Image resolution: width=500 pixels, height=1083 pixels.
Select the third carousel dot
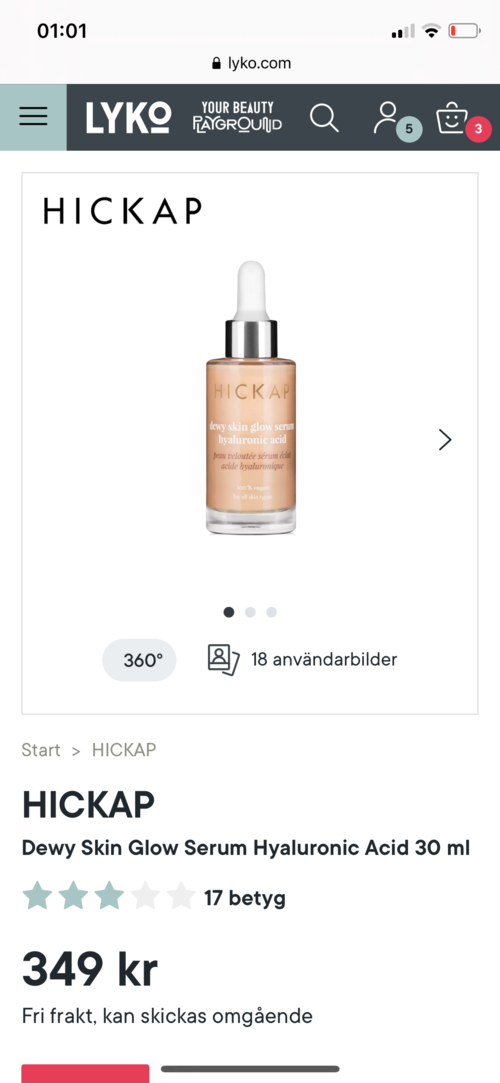(271, 612)
